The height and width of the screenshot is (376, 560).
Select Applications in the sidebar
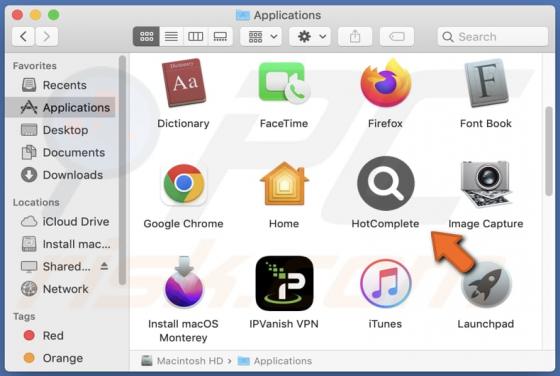[61, 107]
